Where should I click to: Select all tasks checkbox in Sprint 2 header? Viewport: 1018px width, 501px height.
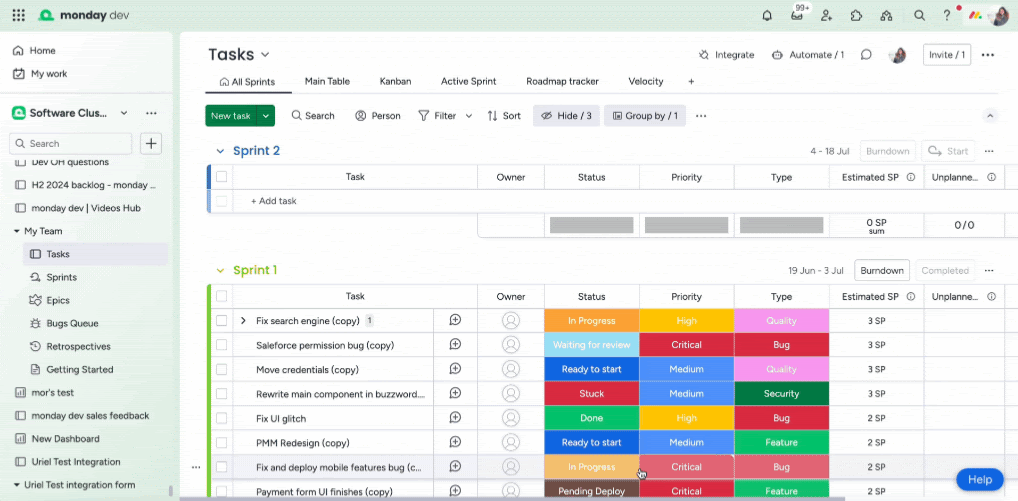click(221, 177)
